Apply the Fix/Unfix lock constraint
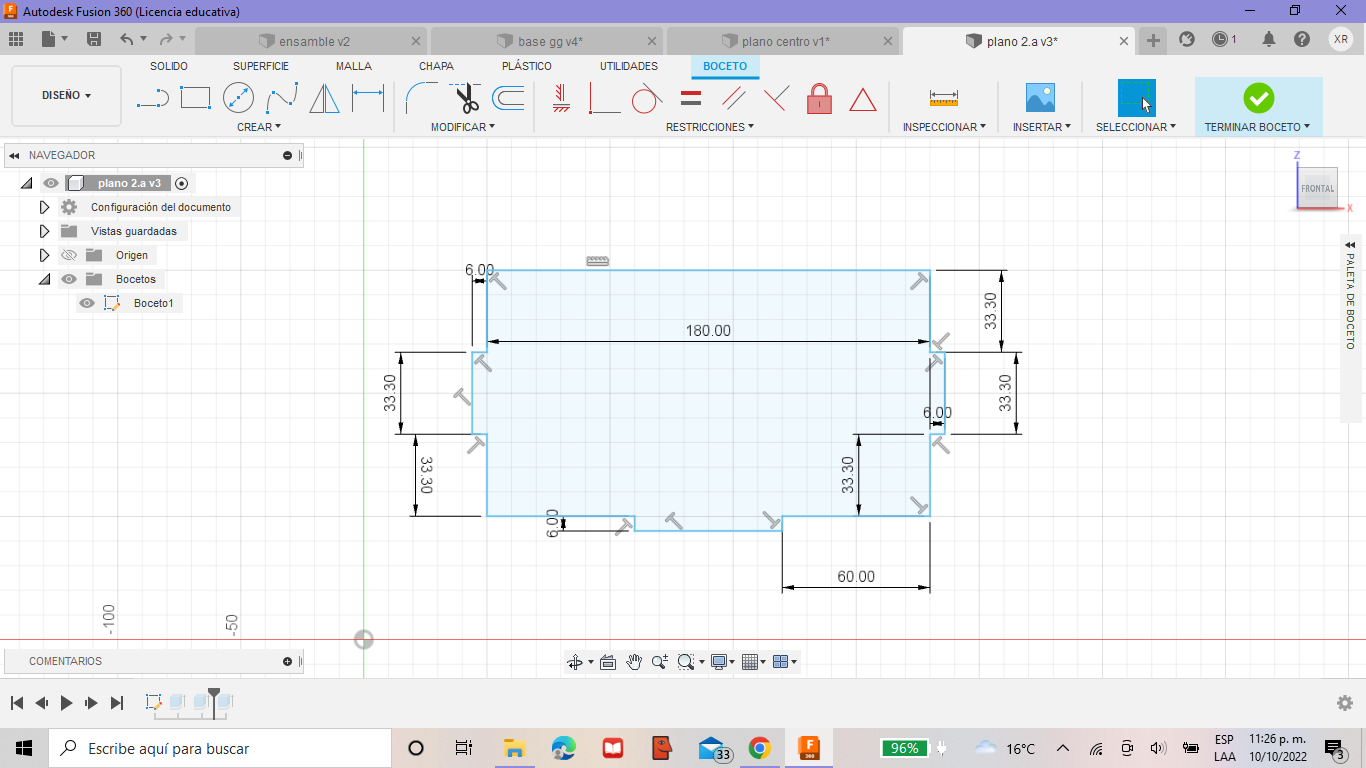Viewport: 1366px width, 768px height. pyautogui.click(x=819, y=99)
